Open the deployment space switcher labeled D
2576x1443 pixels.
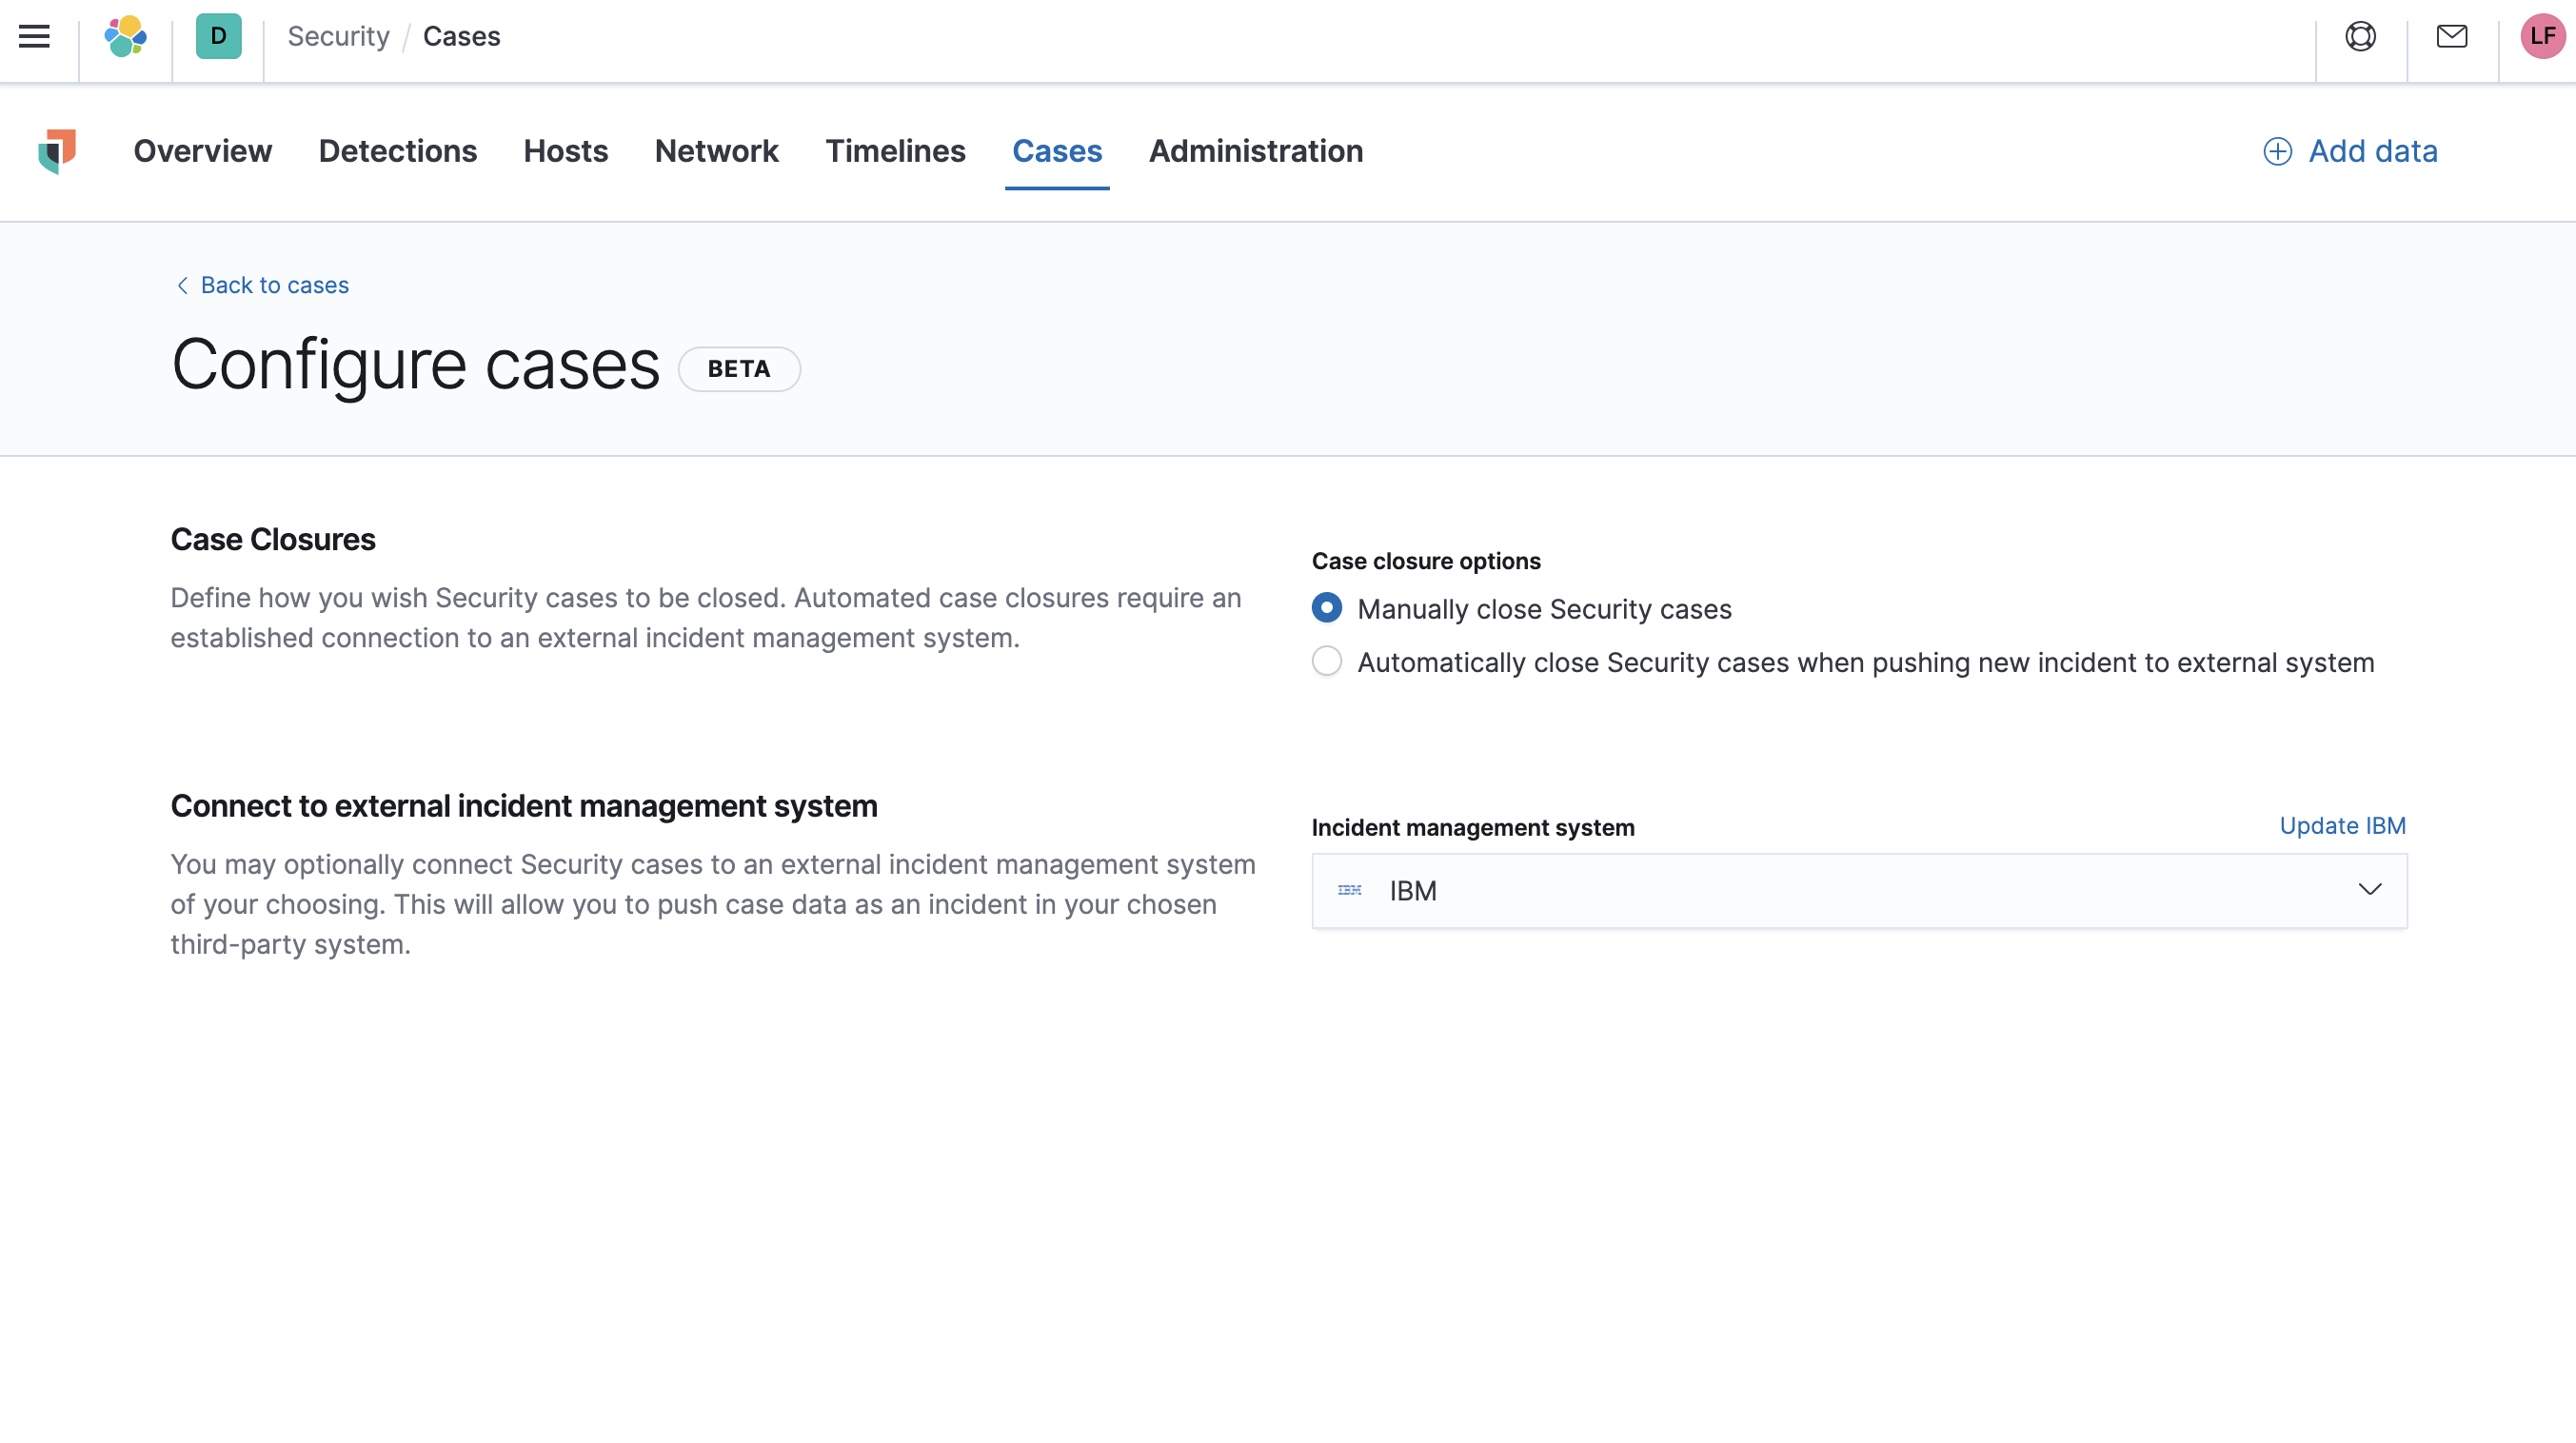tap(218, 37)
